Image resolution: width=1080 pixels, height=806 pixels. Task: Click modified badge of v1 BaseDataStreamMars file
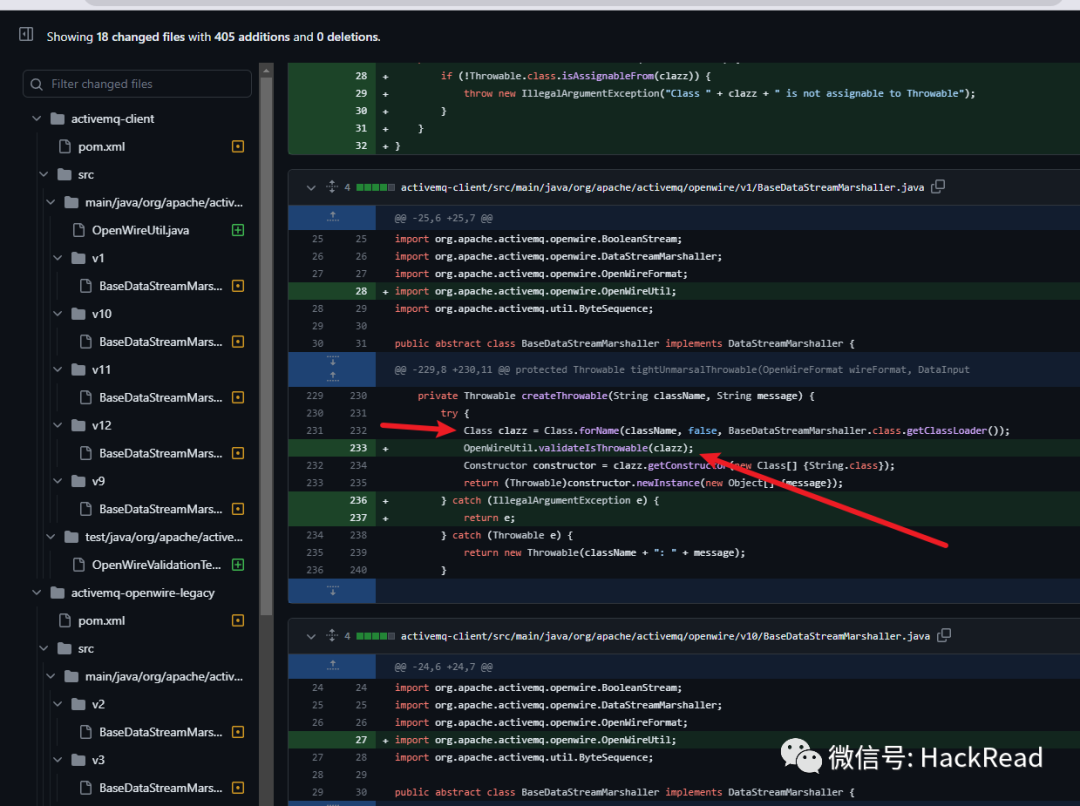tap(238, 286)
